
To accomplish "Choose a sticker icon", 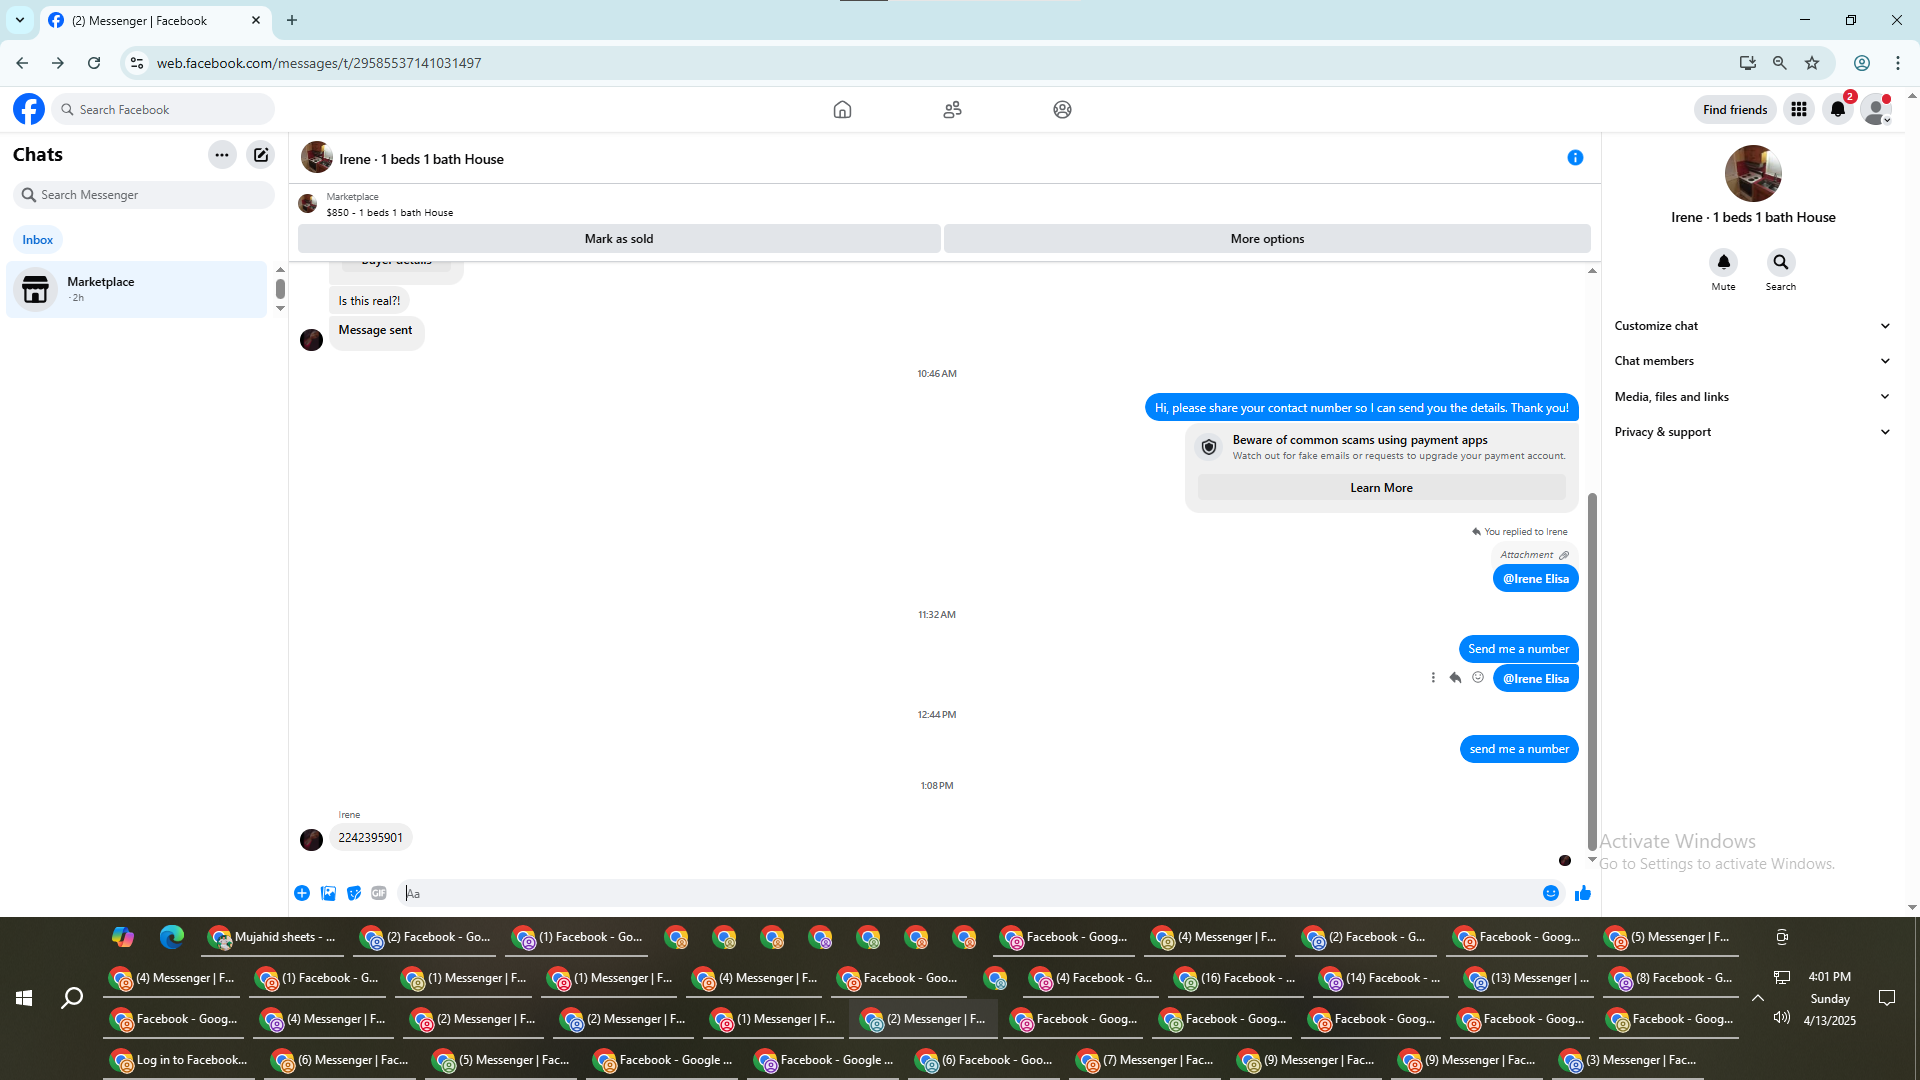I will click(354, 893).
